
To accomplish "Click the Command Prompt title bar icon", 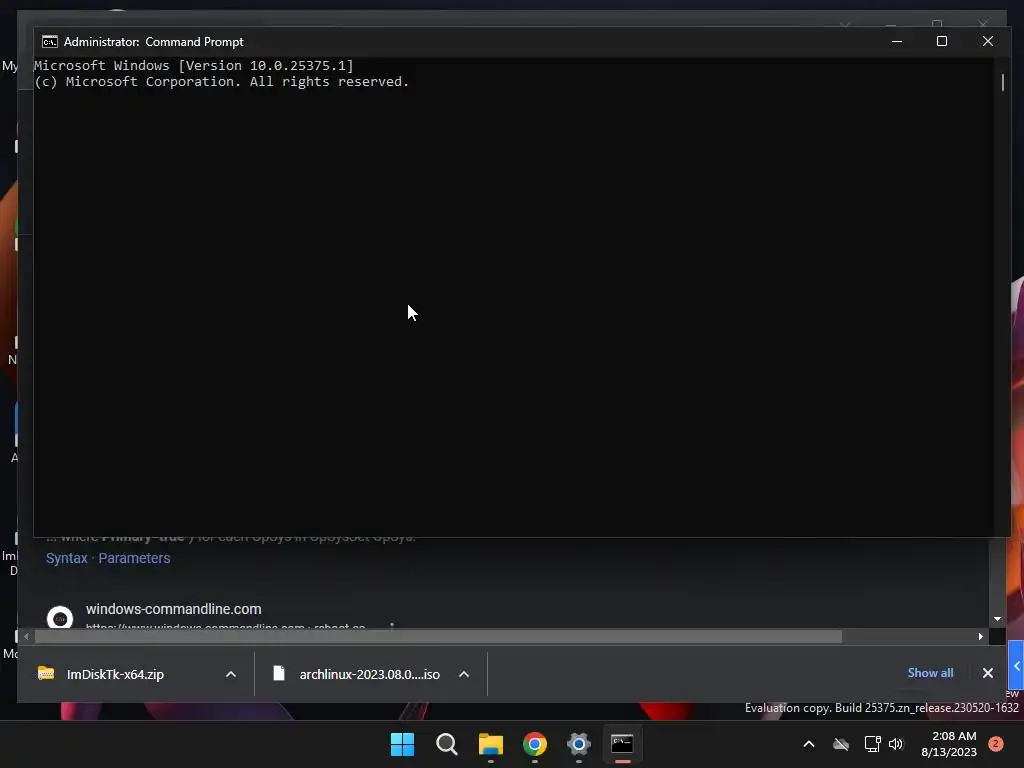I will click(x=50, y=42).
